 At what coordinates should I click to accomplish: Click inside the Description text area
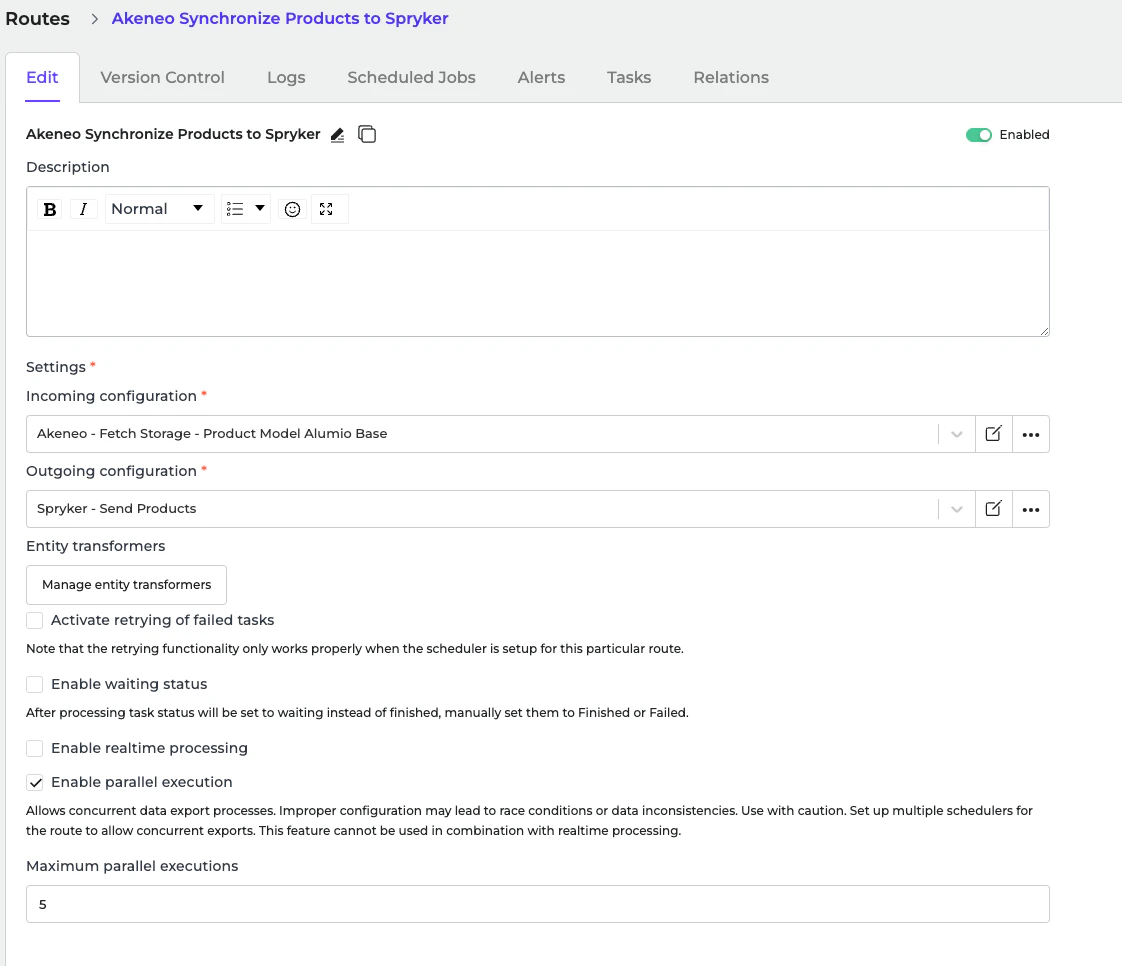point(537,283)
